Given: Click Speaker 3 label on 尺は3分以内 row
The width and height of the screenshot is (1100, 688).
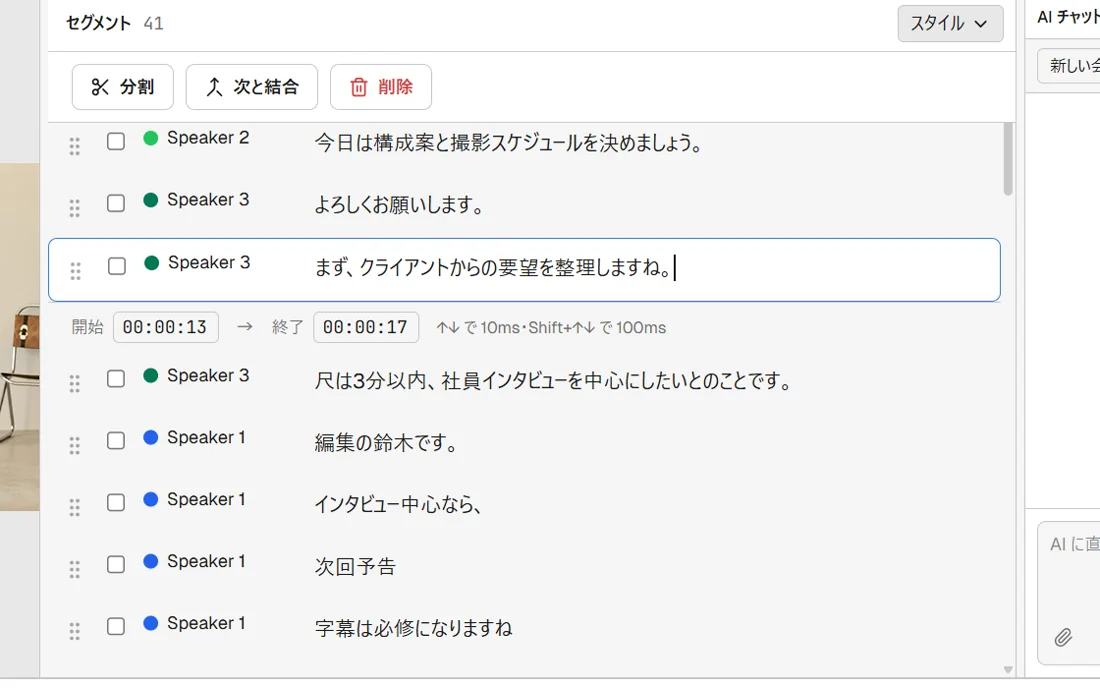Looking at the screenshot, I should click(x=208, y=376).
